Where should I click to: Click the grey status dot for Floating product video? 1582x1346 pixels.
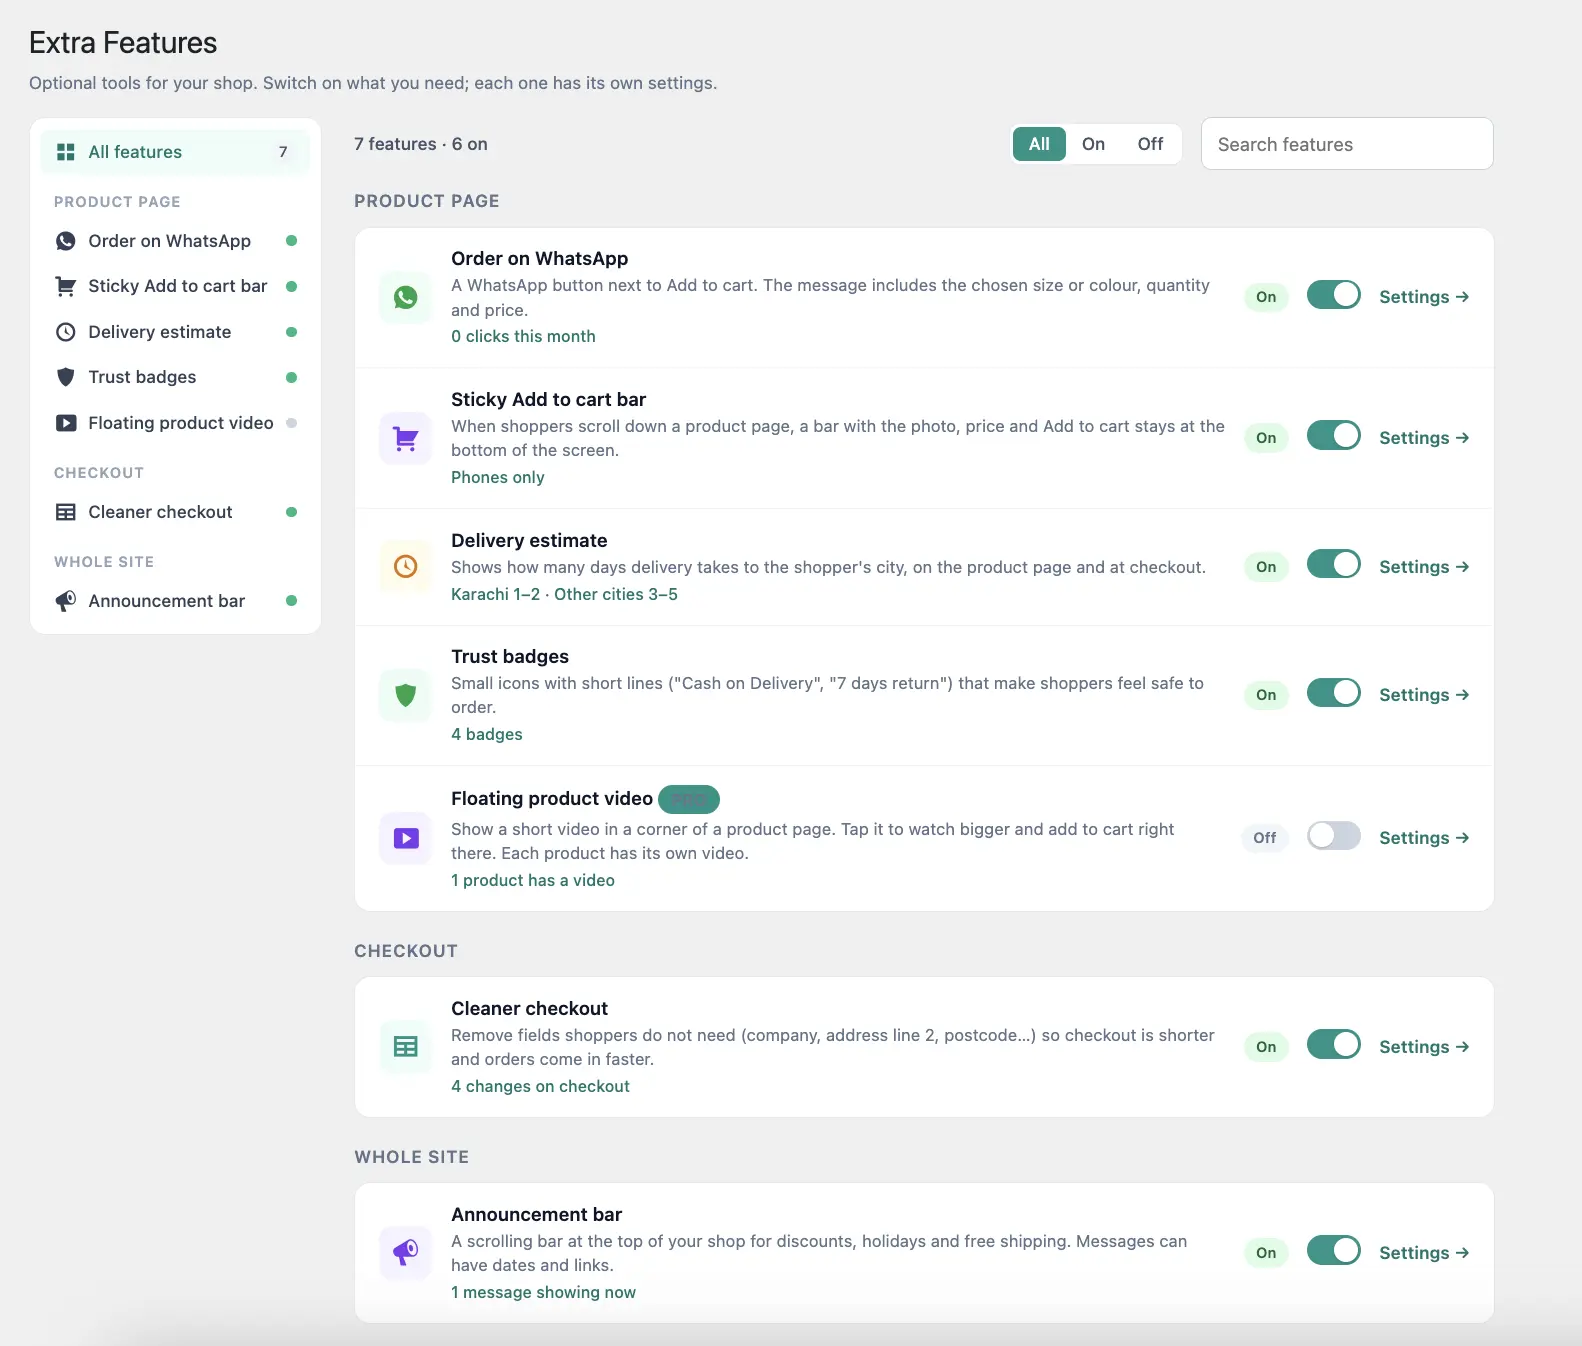tap(292, 423)
